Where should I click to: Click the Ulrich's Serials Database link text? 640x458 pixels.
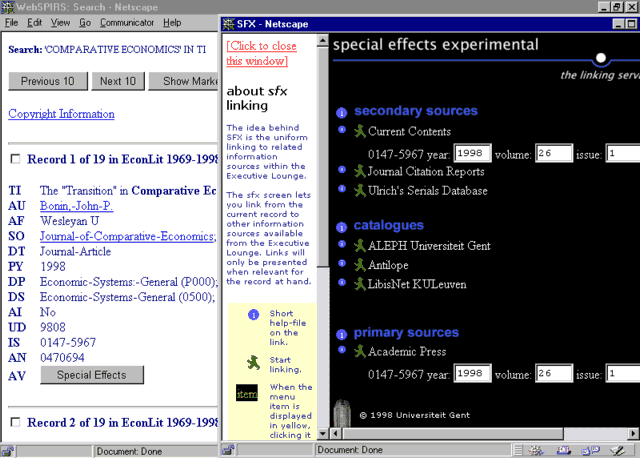427,191
